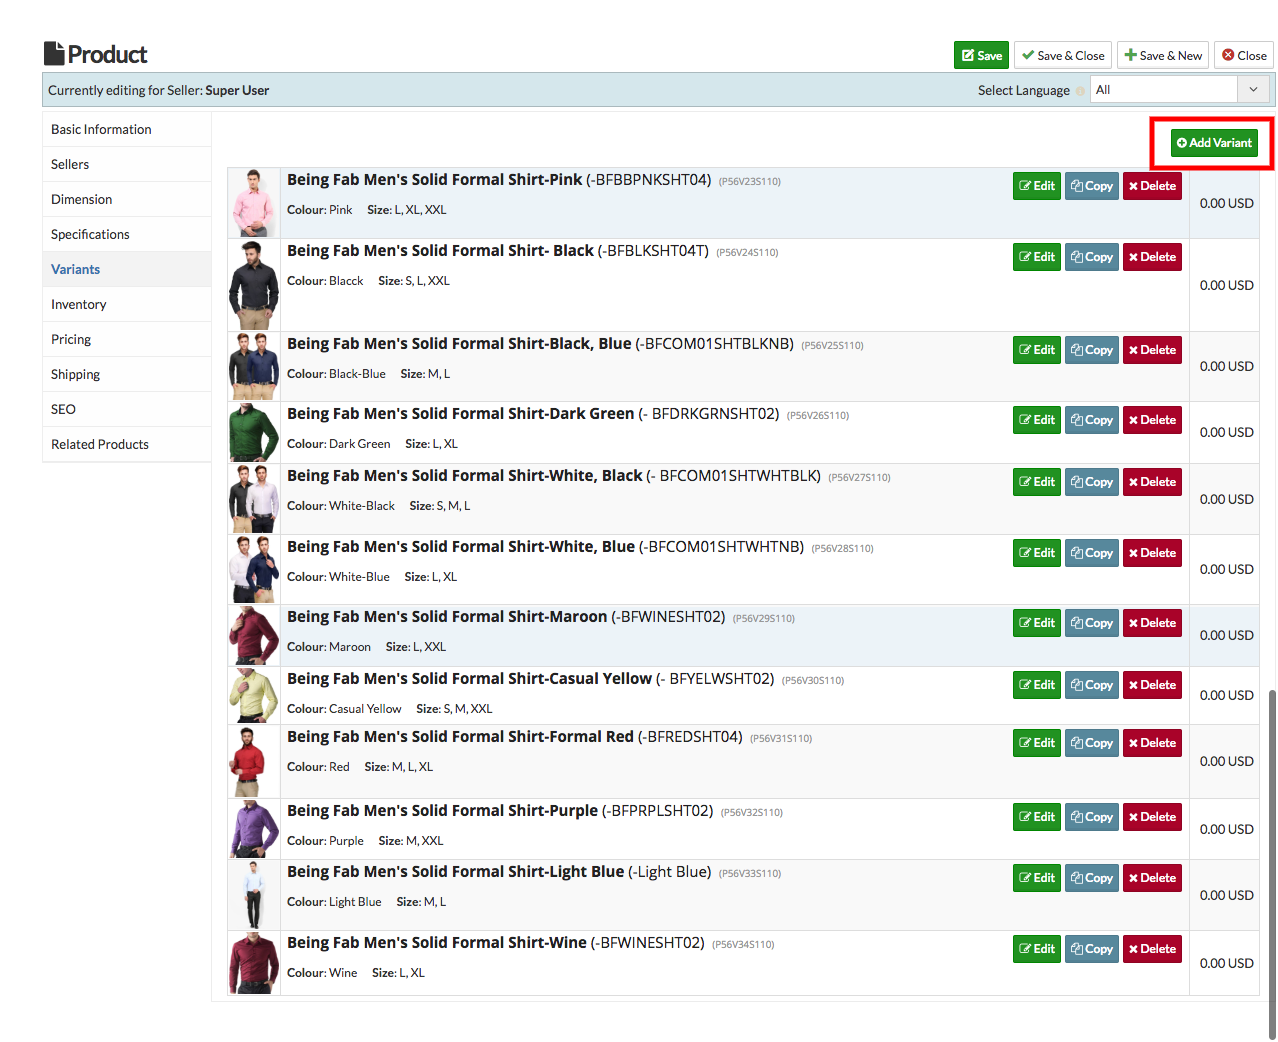1278x1042 pixels.
Task: Switch to the Sellers tab
Action: 127,164
